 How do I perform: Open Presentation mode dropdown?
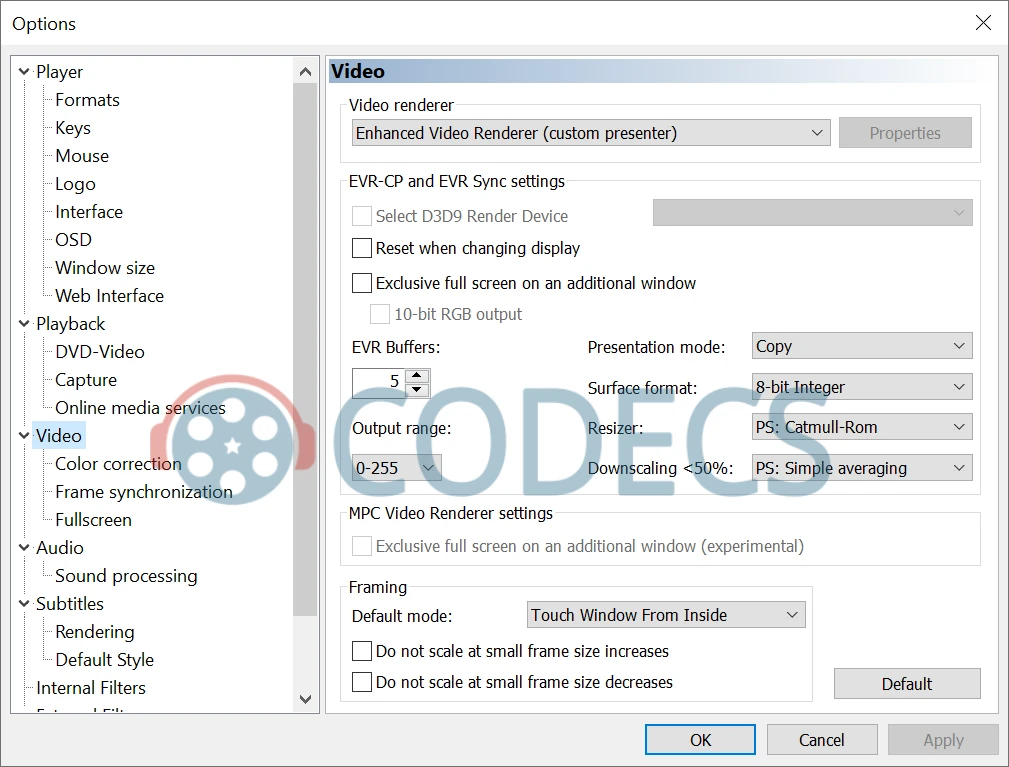tap(861, 347)
